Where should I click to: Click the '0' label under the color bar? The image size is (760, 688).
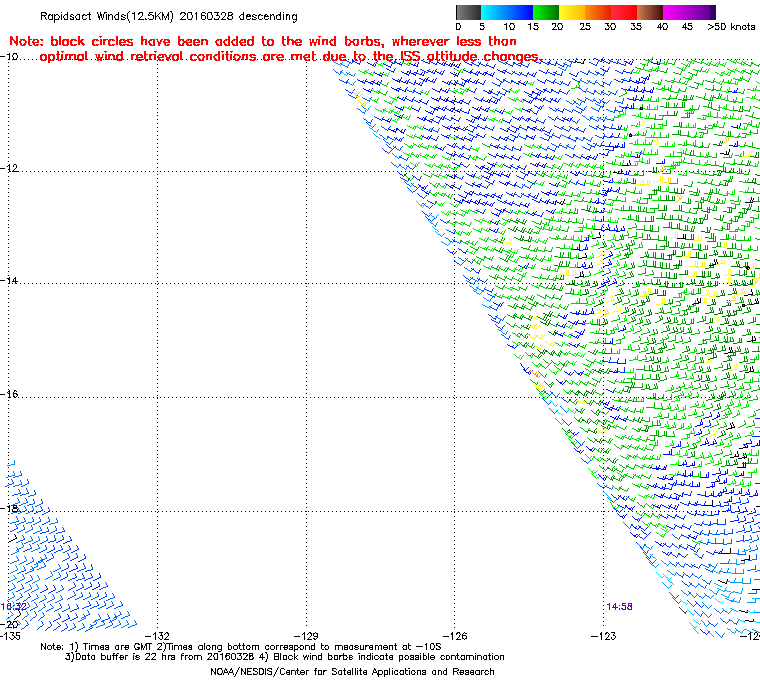pos(459,27)
